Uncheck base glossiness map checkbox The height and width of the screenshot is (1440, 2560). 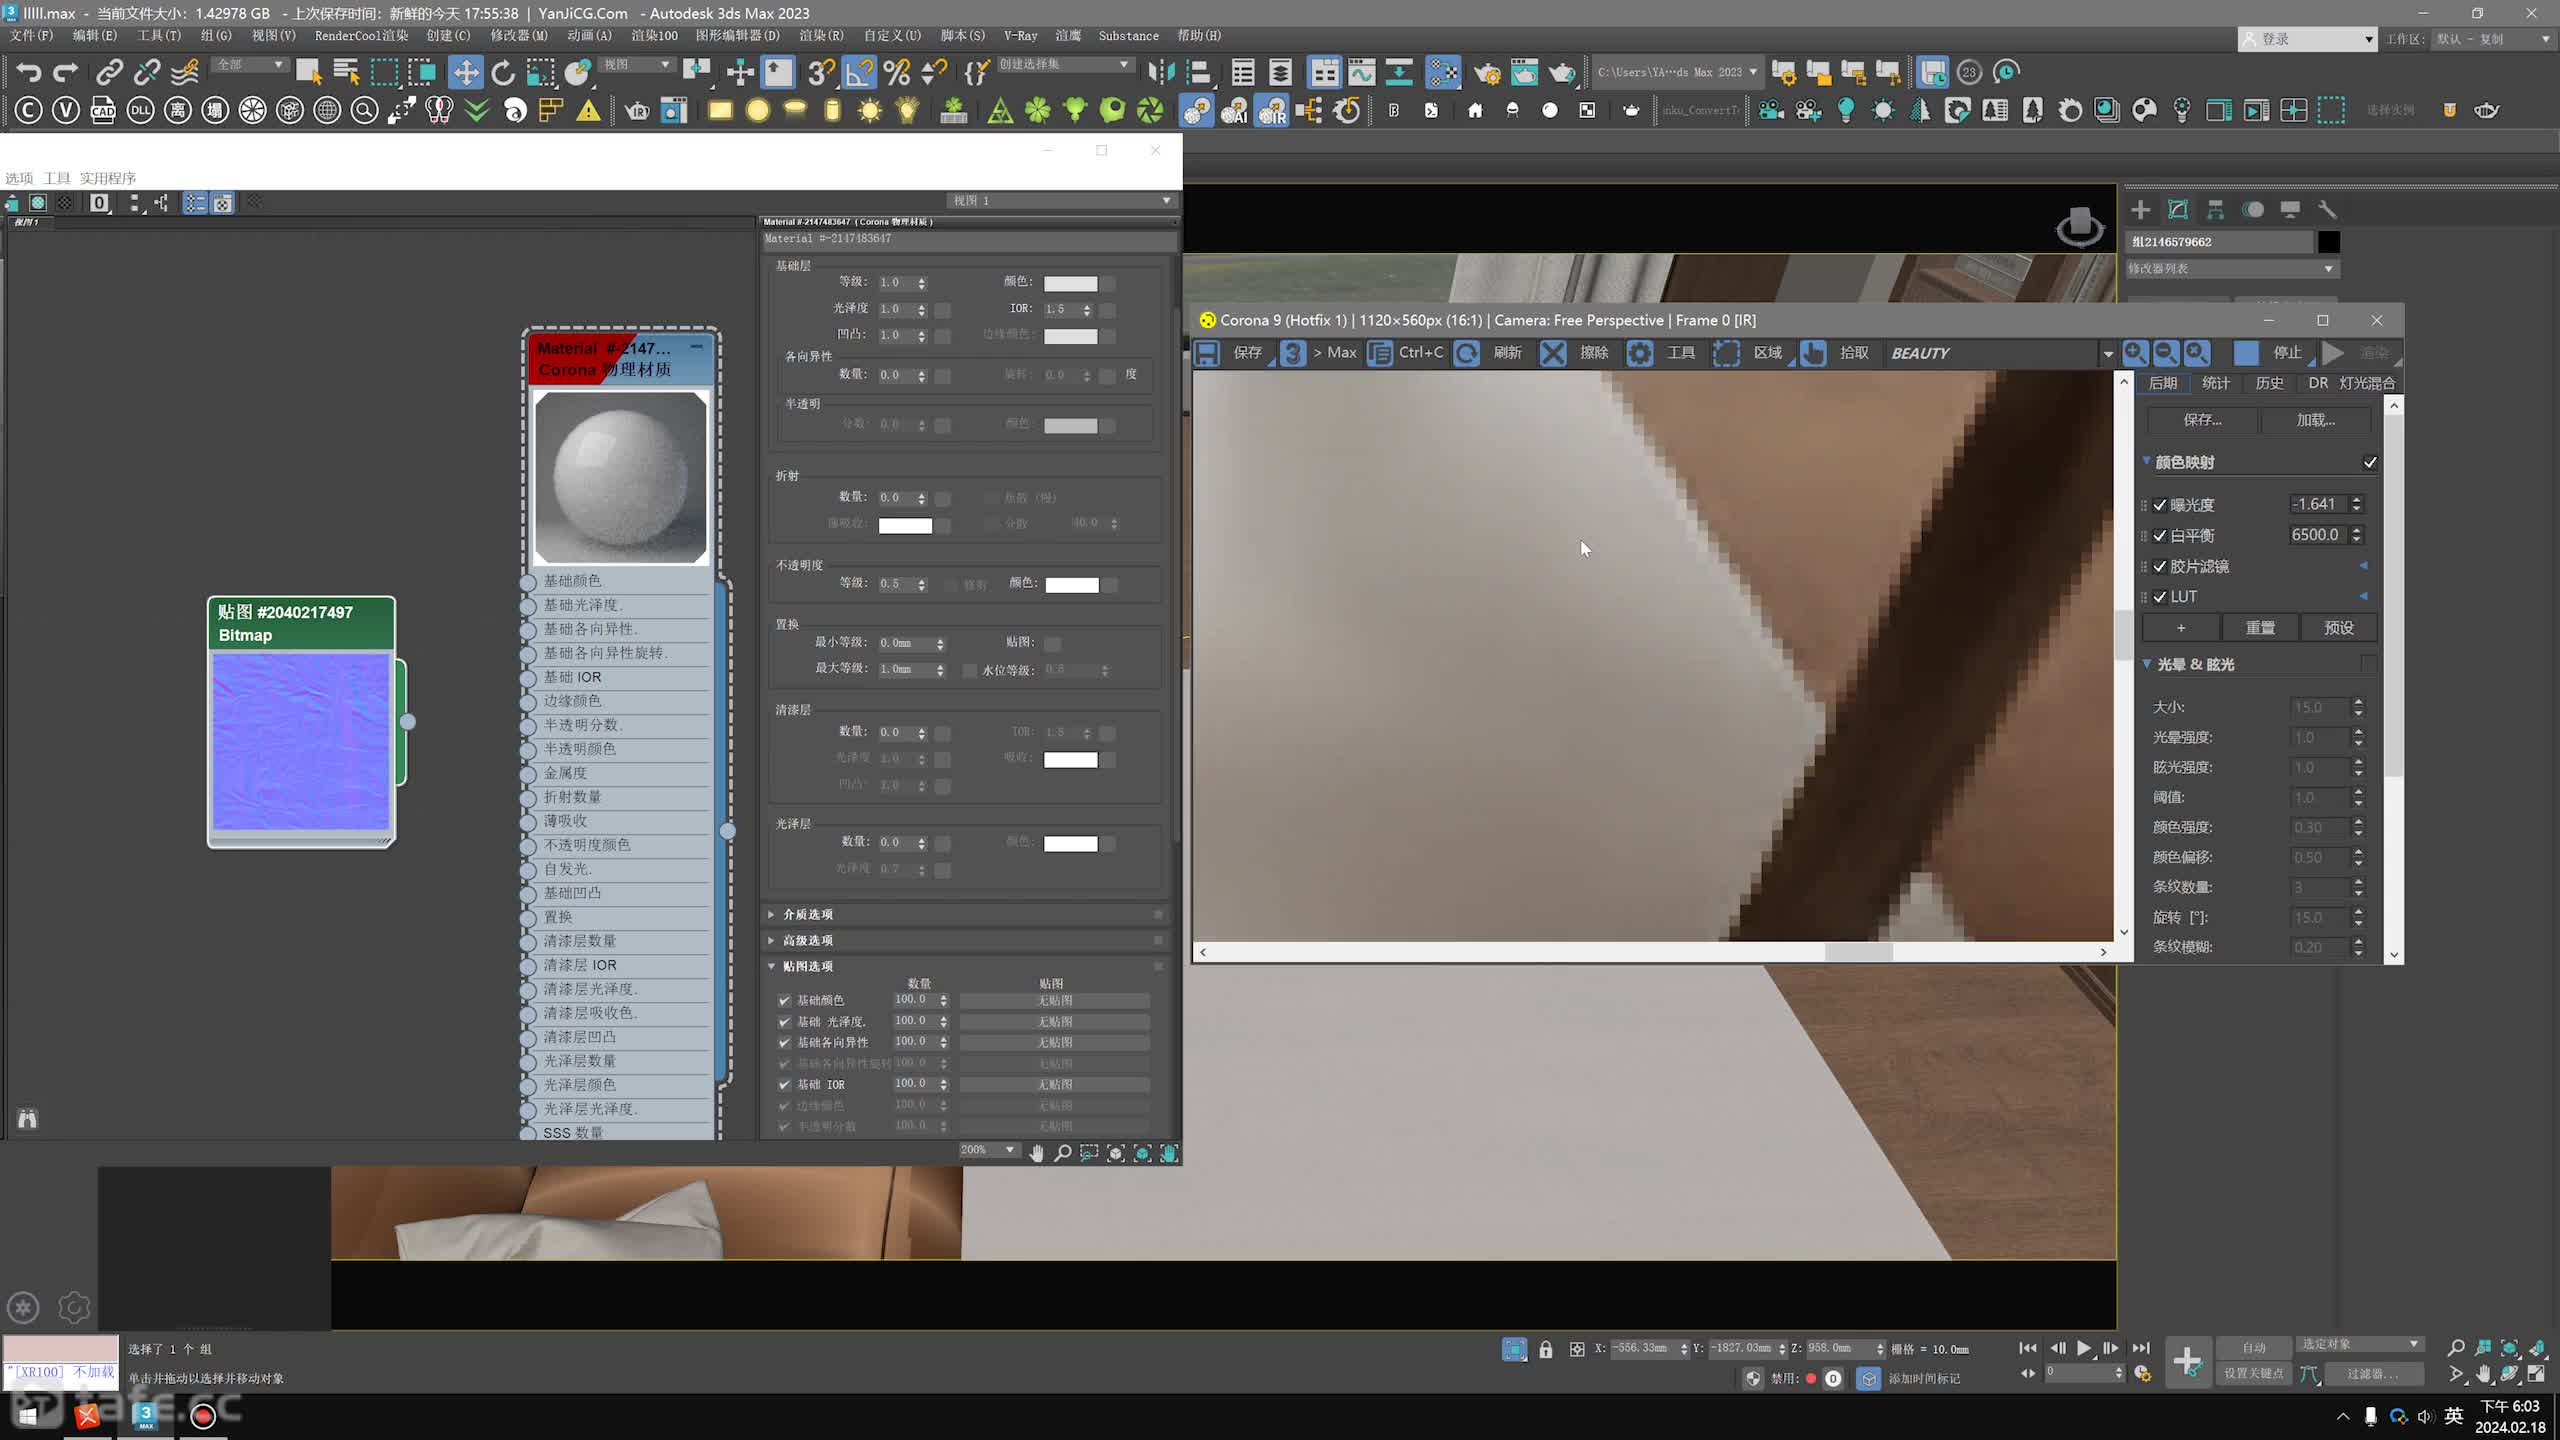click(785, 1022)
